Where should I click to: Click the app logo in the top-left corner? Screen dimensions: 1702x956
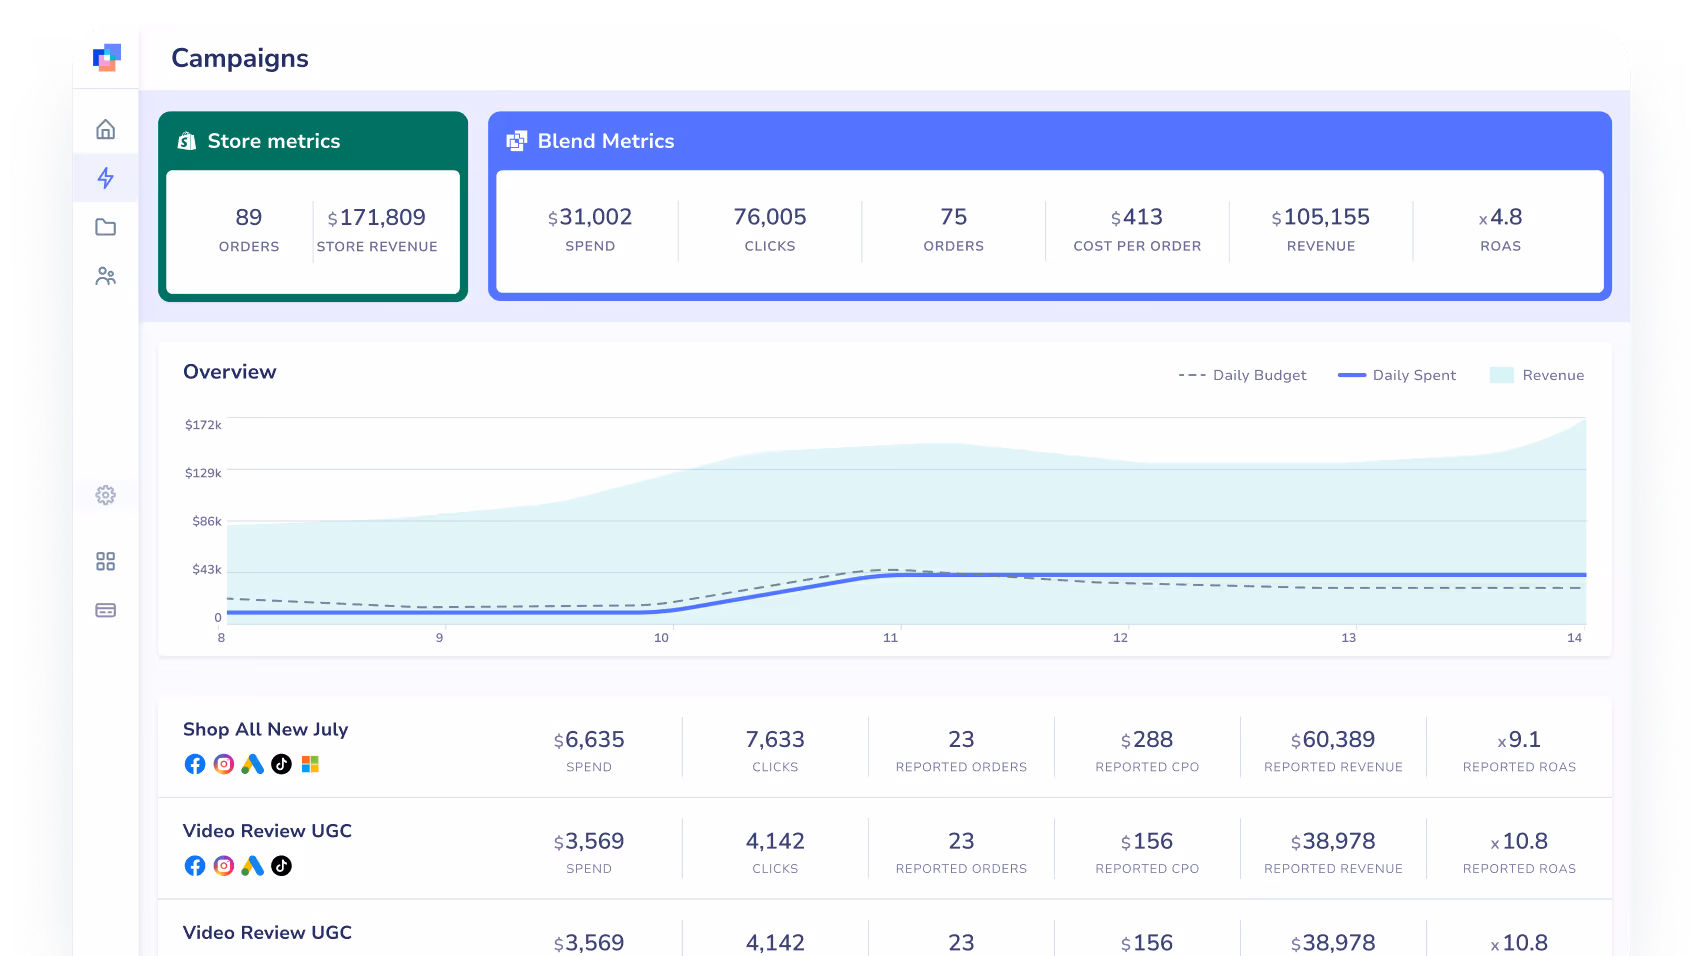point(107,58)
